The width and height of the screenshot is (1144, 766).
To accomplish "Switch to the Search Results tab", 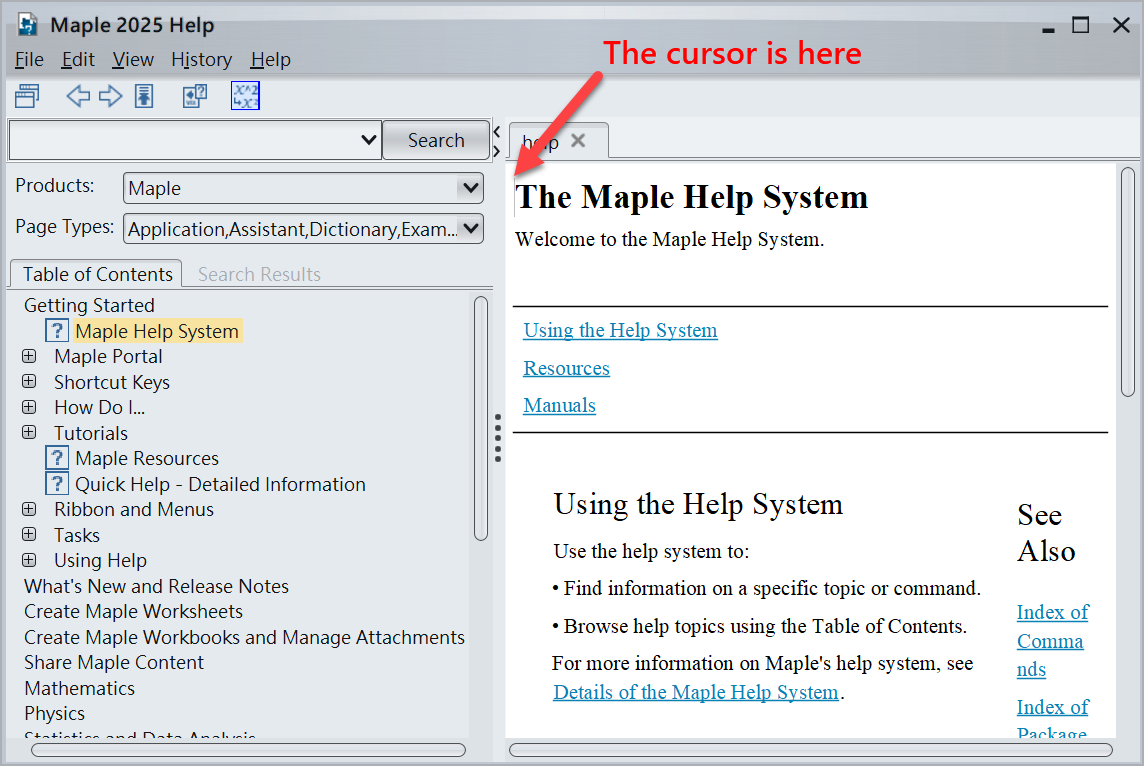I will 259,274.
